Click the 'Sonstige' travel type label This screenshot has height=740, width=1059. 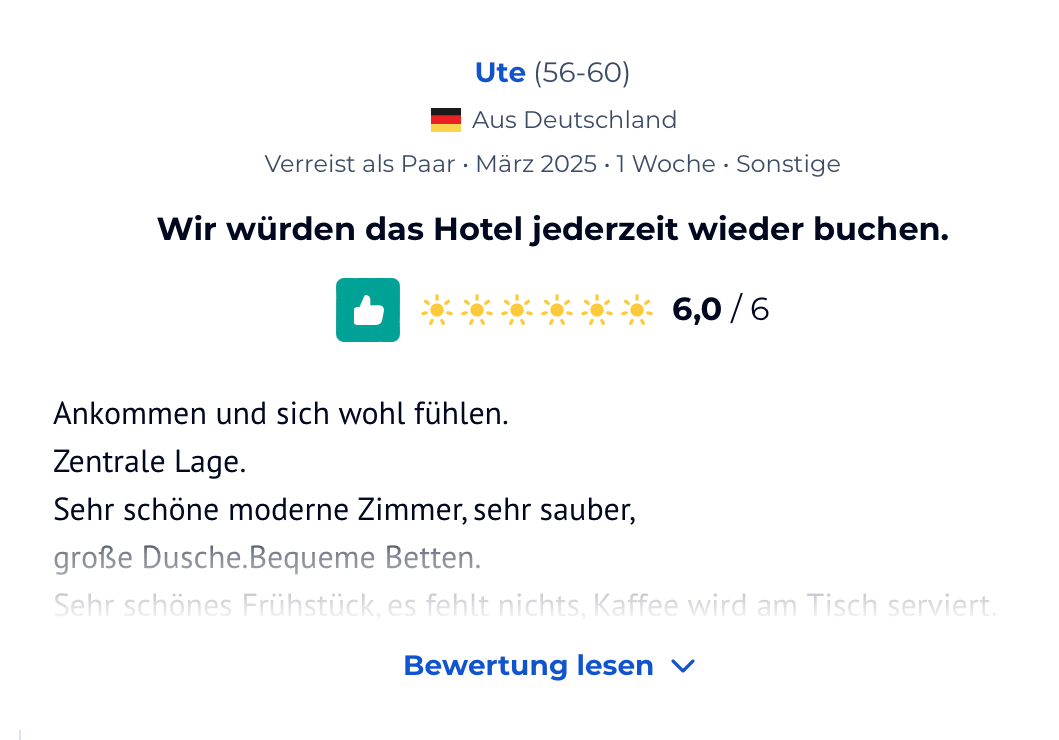click(788, 164)
